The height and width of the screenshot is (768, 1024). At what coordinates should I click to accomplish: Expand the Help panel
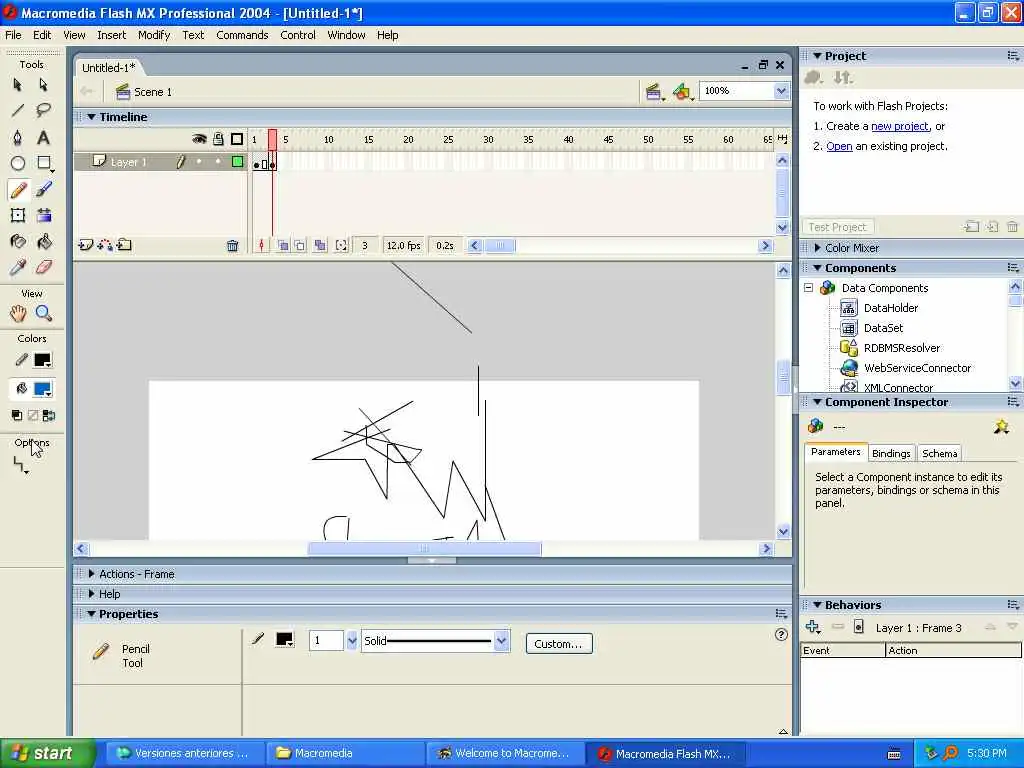click(91, 594)
